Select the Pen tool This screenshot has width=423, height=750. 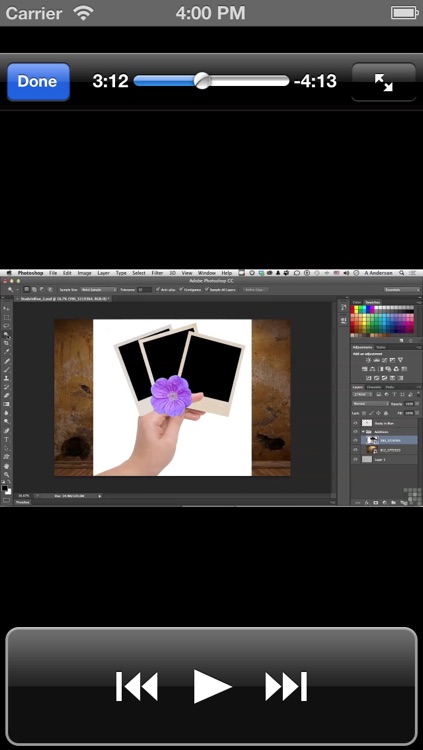(6, 430)
